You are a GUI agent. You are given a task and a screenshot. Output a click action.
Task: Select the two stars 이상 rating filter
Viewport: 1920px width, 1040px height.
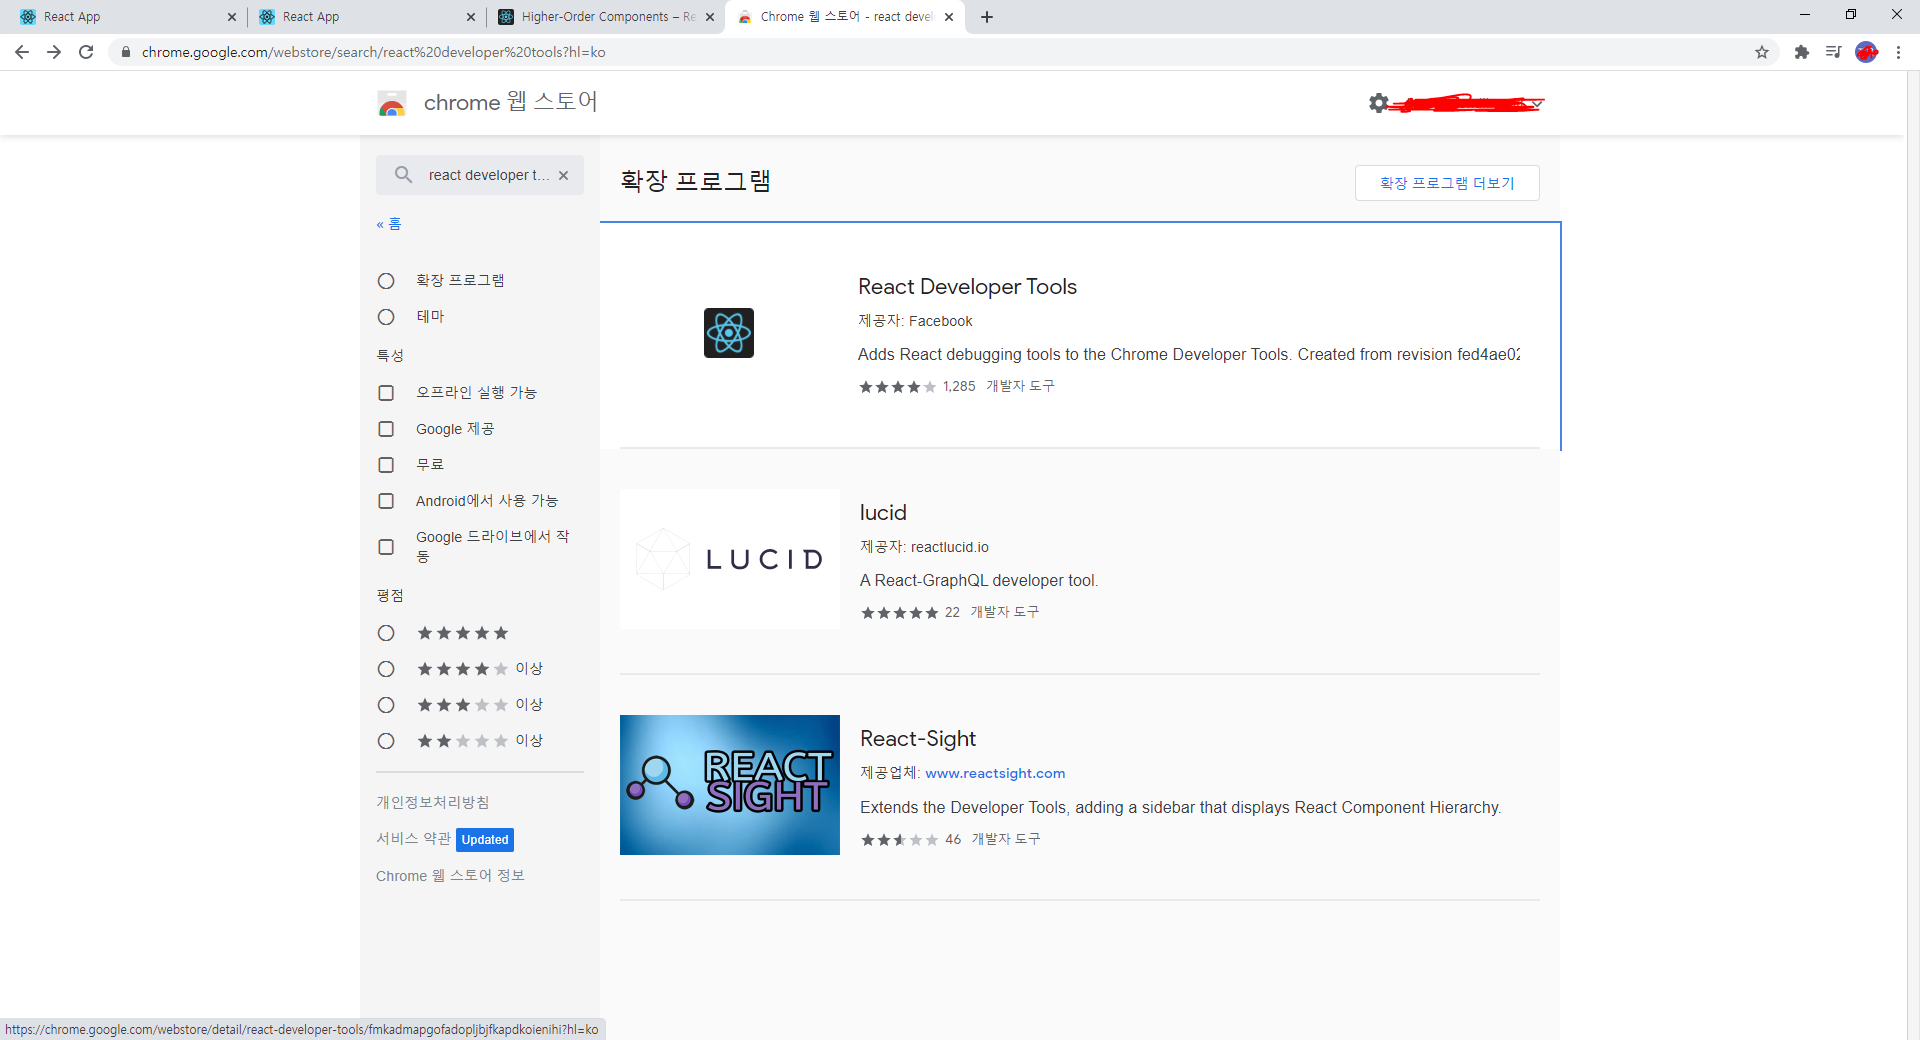[x=386, y=741]
